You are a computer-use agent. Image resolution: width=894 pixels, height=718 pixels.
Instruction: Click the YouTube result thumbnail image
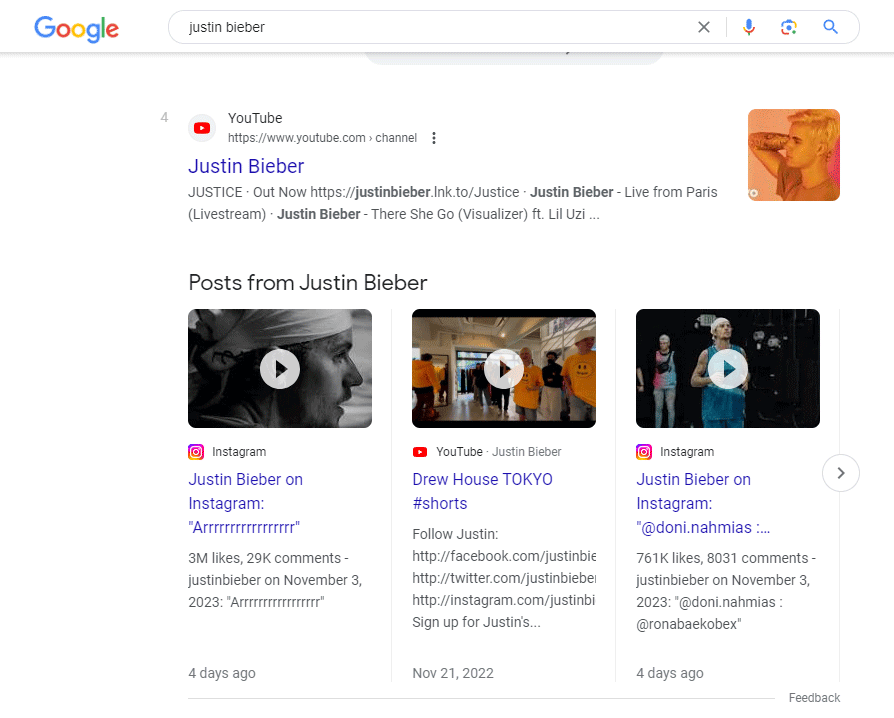click(794, 155)
